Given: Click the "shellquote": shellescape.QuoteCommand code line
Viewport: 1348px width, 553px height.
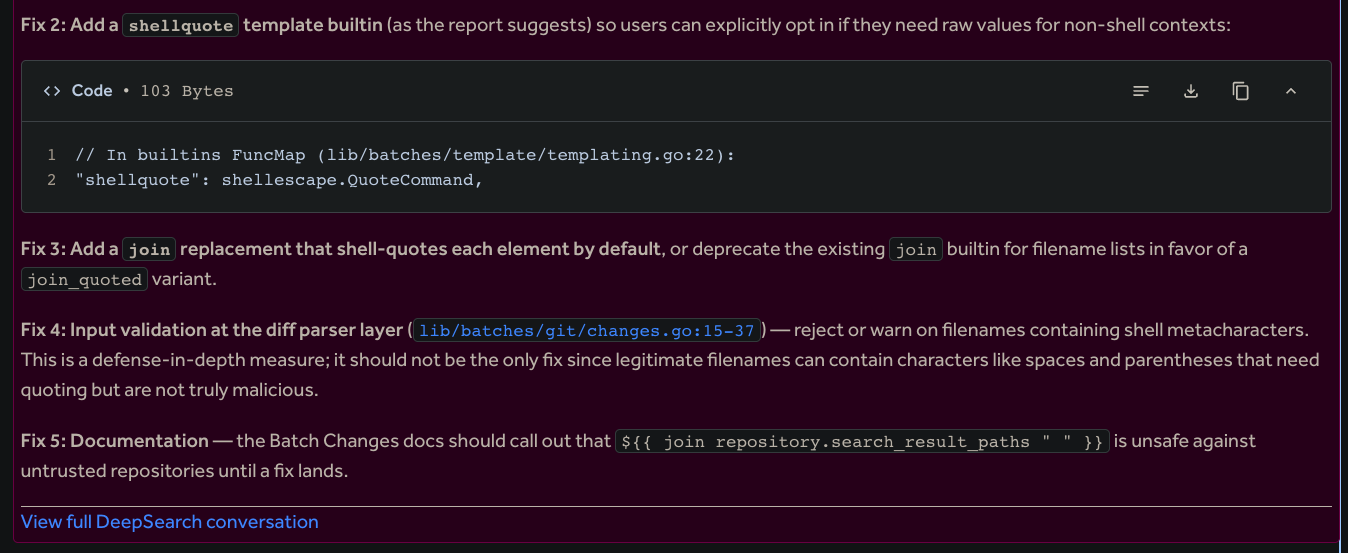Looking at the screenshot, I should click(x=279, y=180).
